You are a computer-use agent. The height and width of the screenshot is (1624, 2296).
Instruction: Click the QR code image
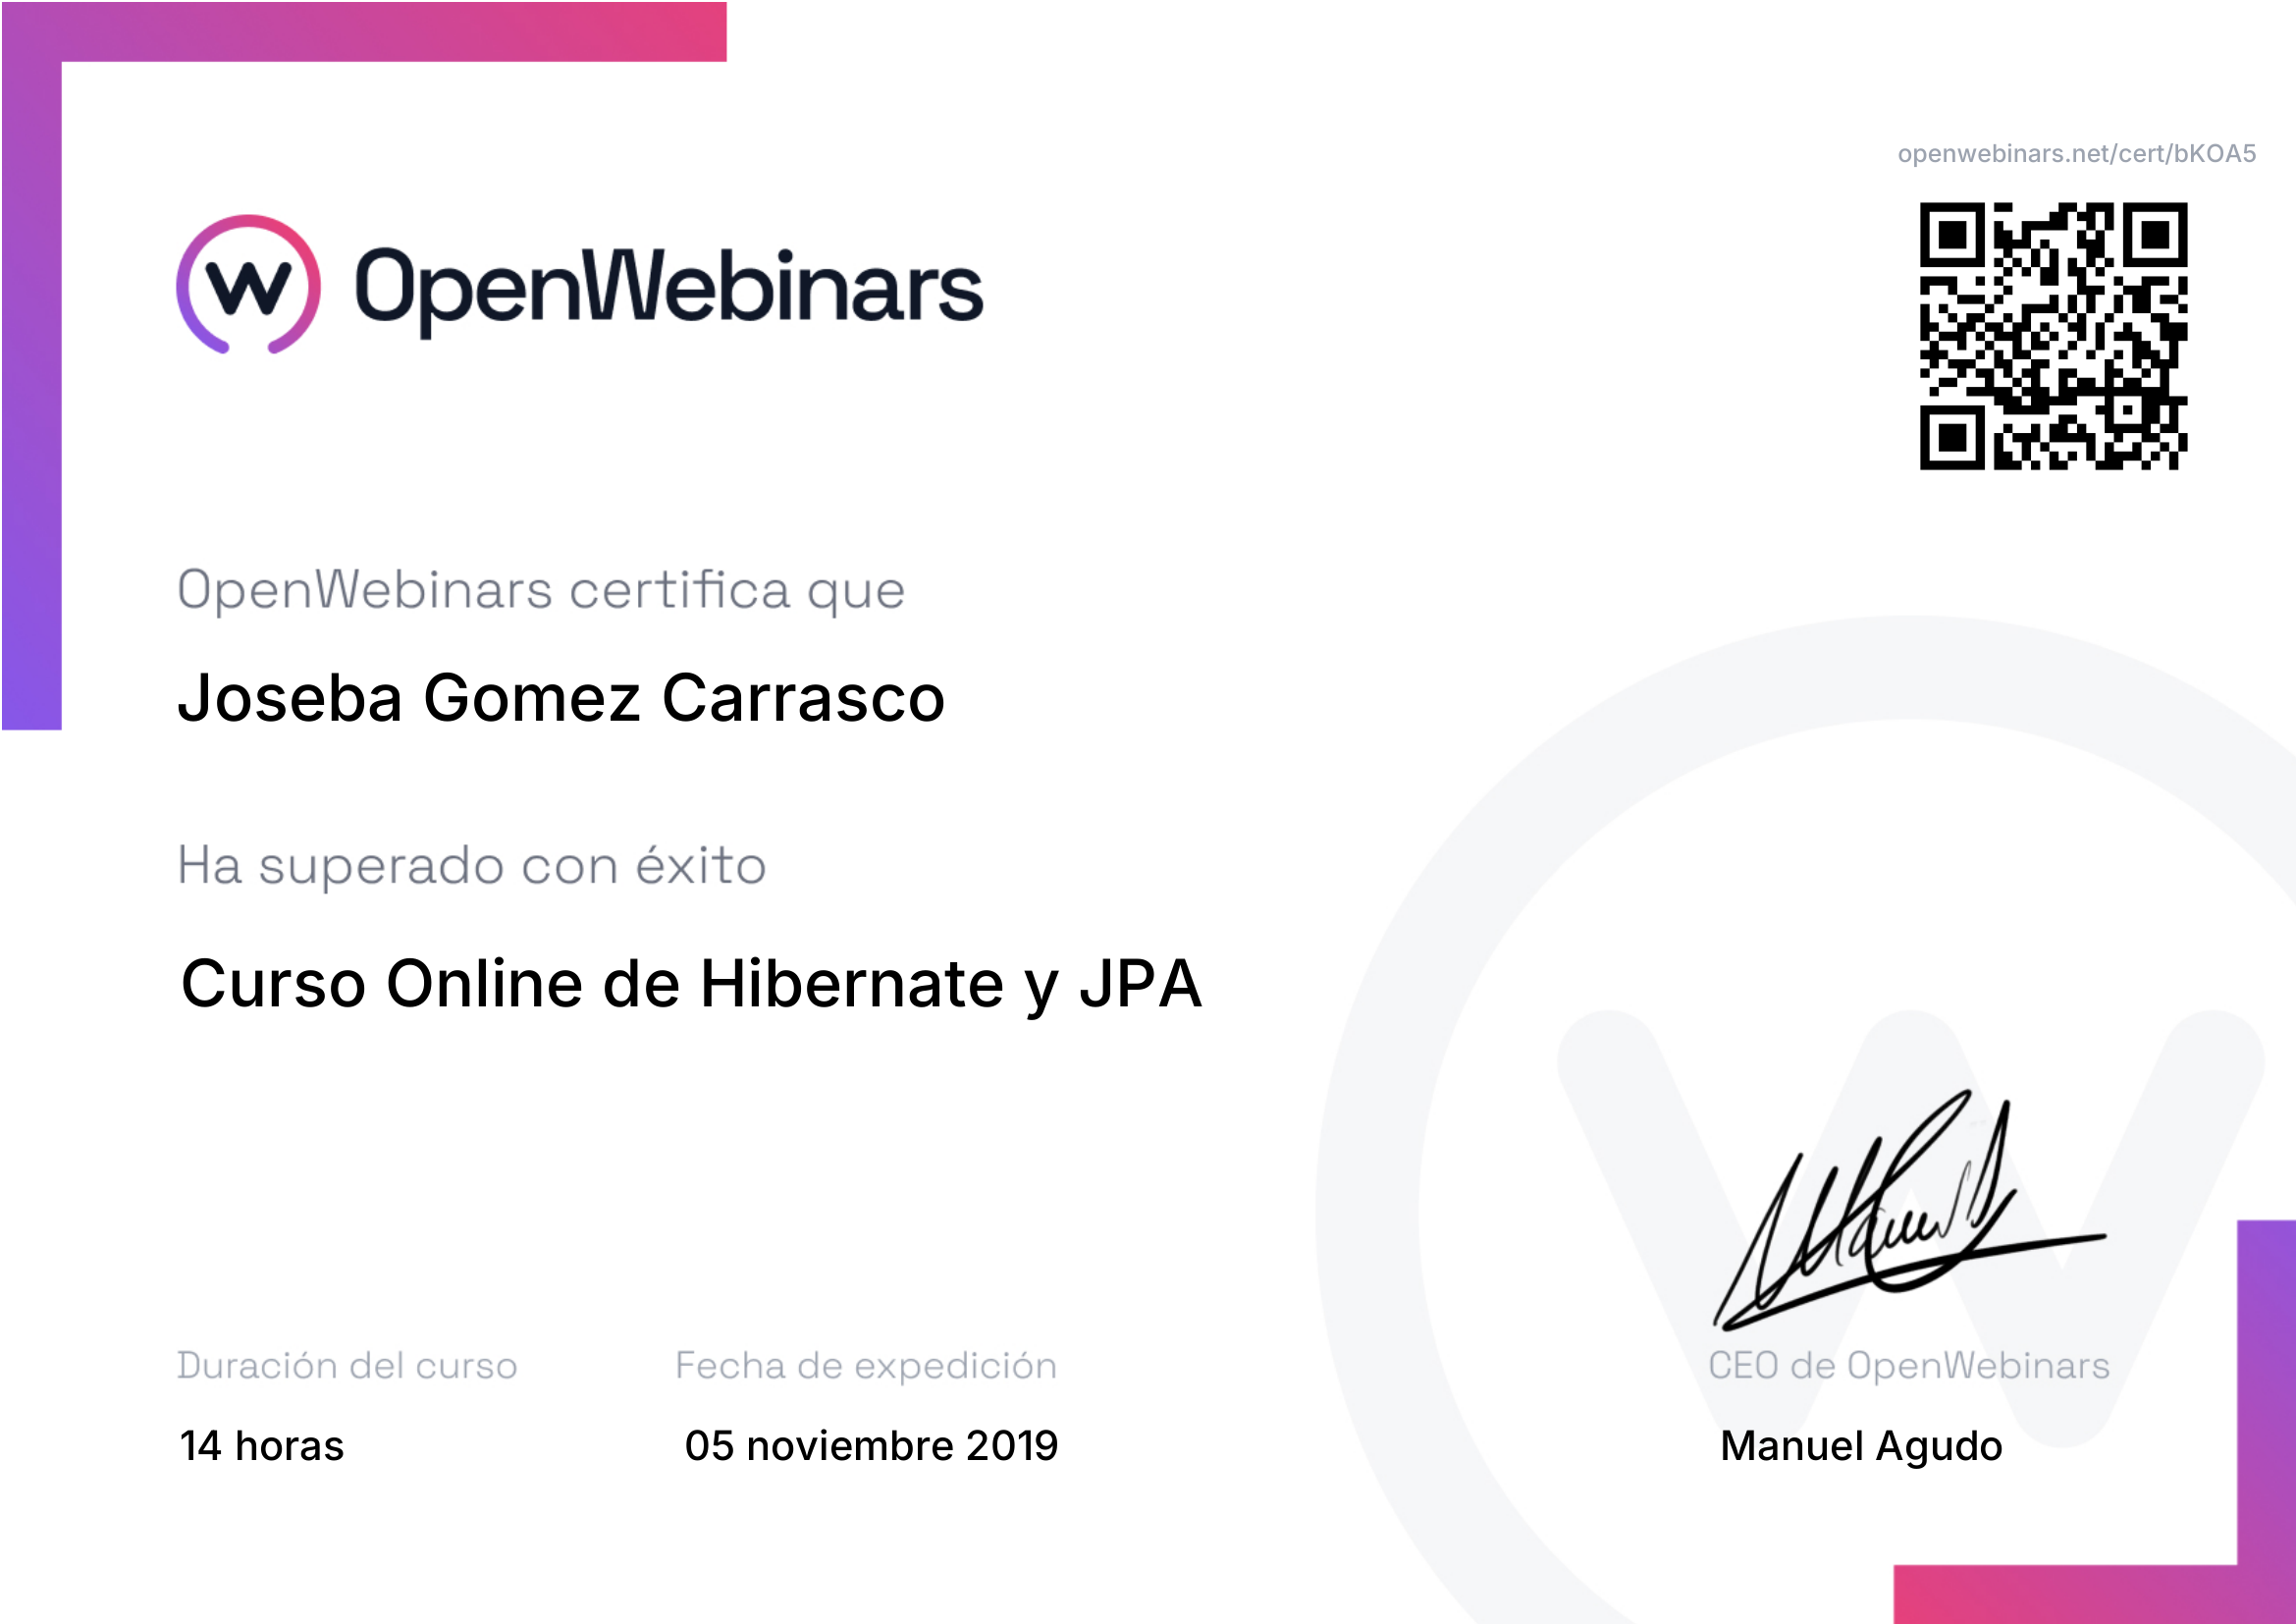coord(2053,336)
